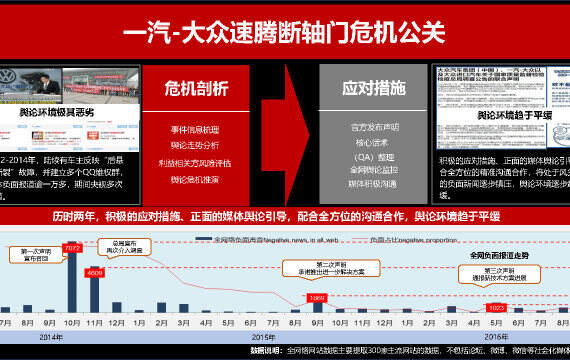Click the social media posts screenshot strip
The width and height of the screenshot is (570, 360).
(x=69, y=136)
